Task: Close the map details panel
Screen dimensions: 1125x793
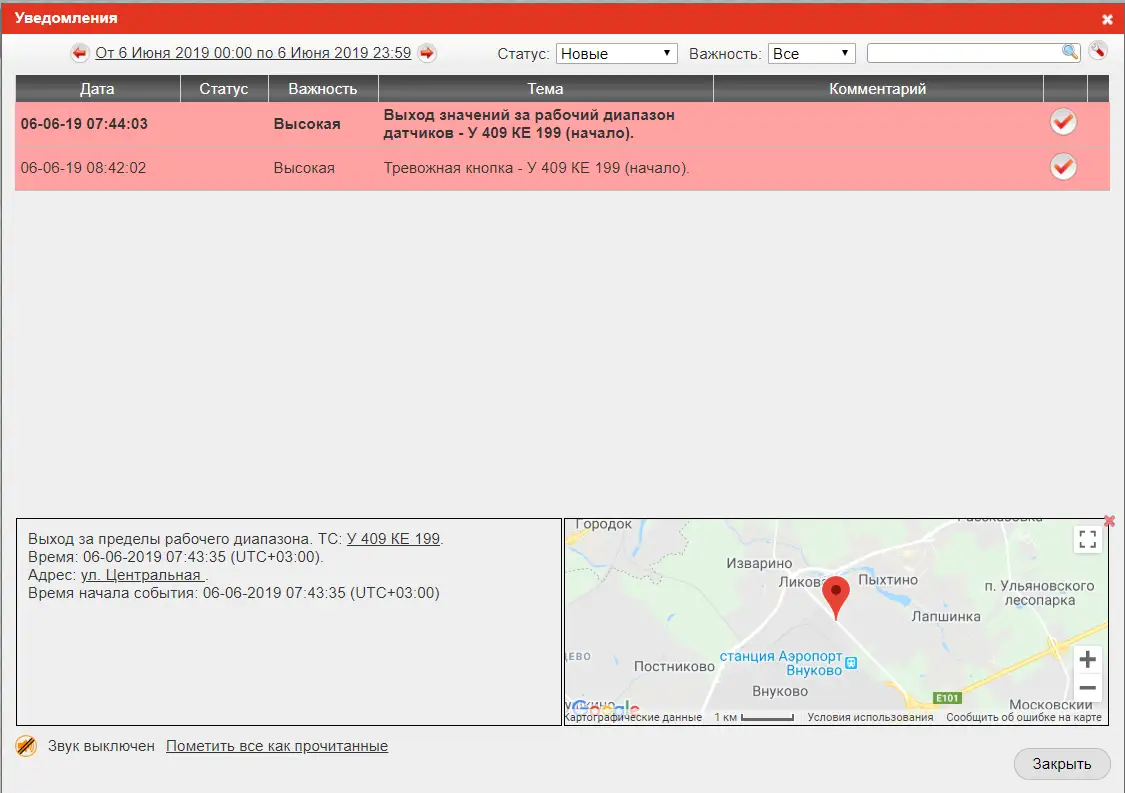Action: [x=1108, y=521]
